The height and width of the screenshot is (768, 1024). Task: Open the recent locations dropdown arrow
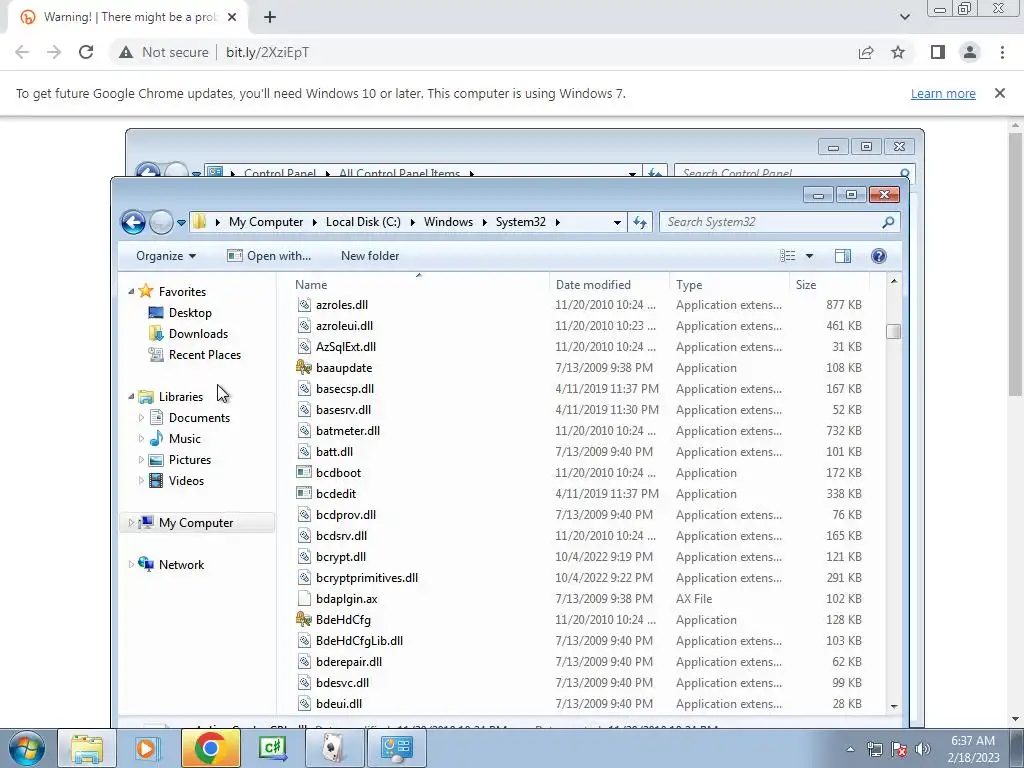pos(182,223)
